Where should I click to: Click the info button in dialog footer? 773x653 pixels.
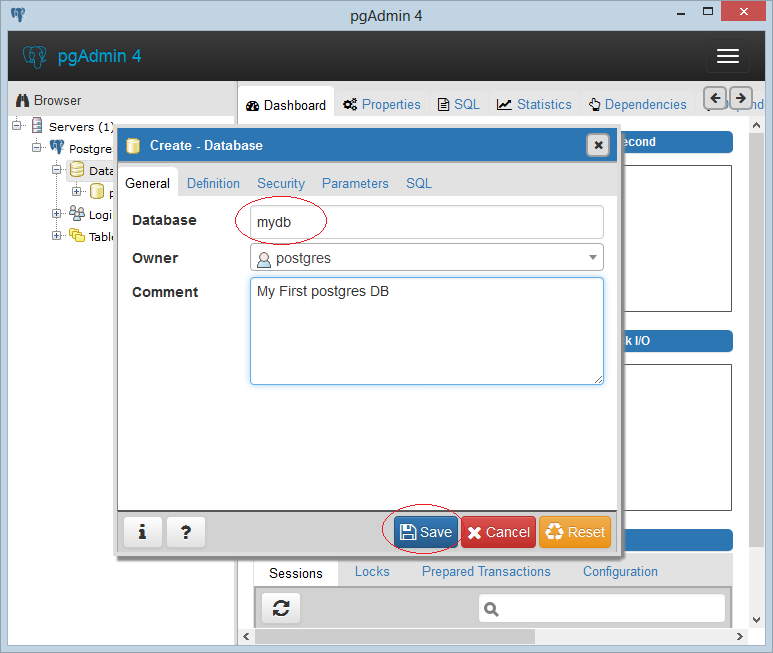coord(142,532)
